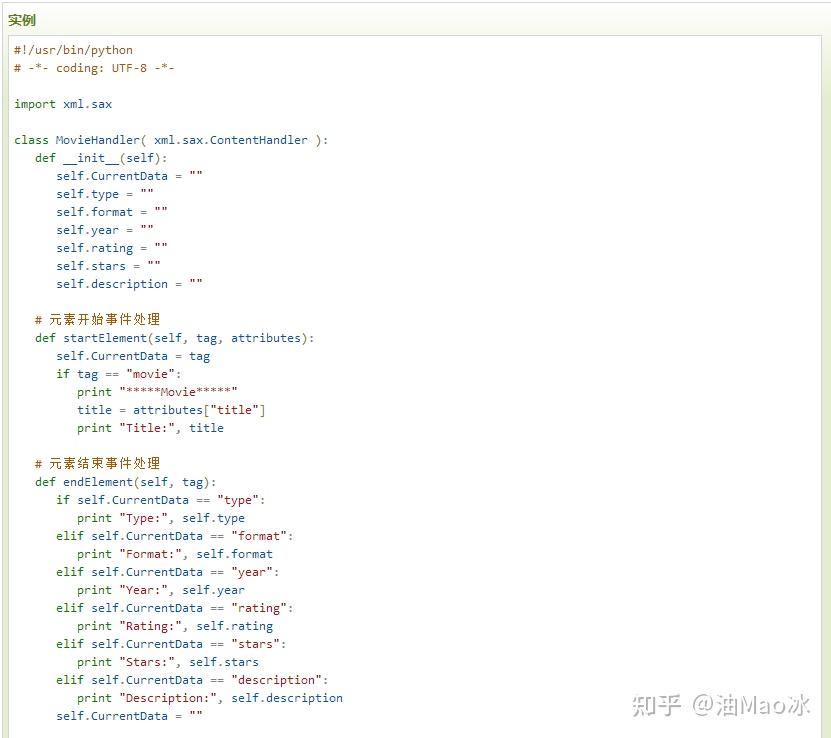Click the 'self.year = ""' line

[105, 230]
